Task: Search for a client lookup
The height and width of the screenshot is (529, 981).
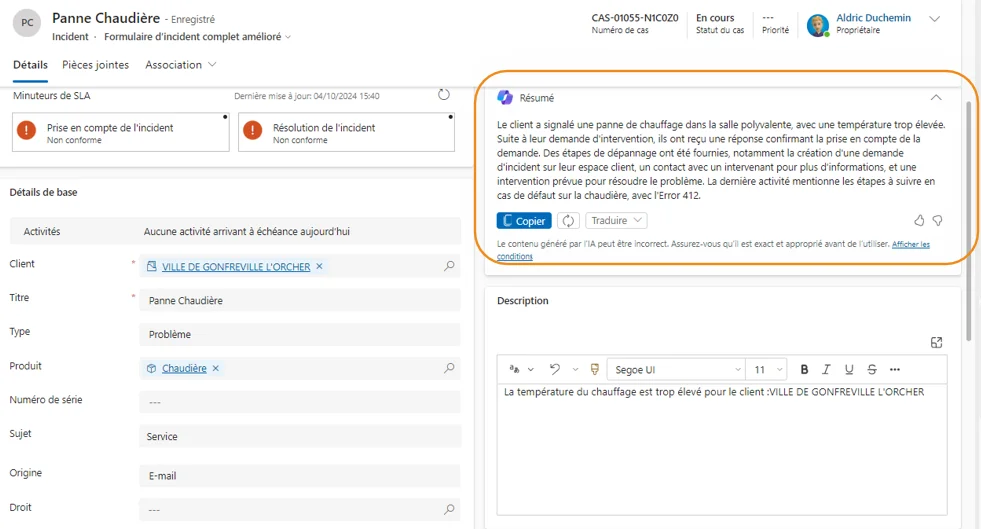Action: point(449,266)
